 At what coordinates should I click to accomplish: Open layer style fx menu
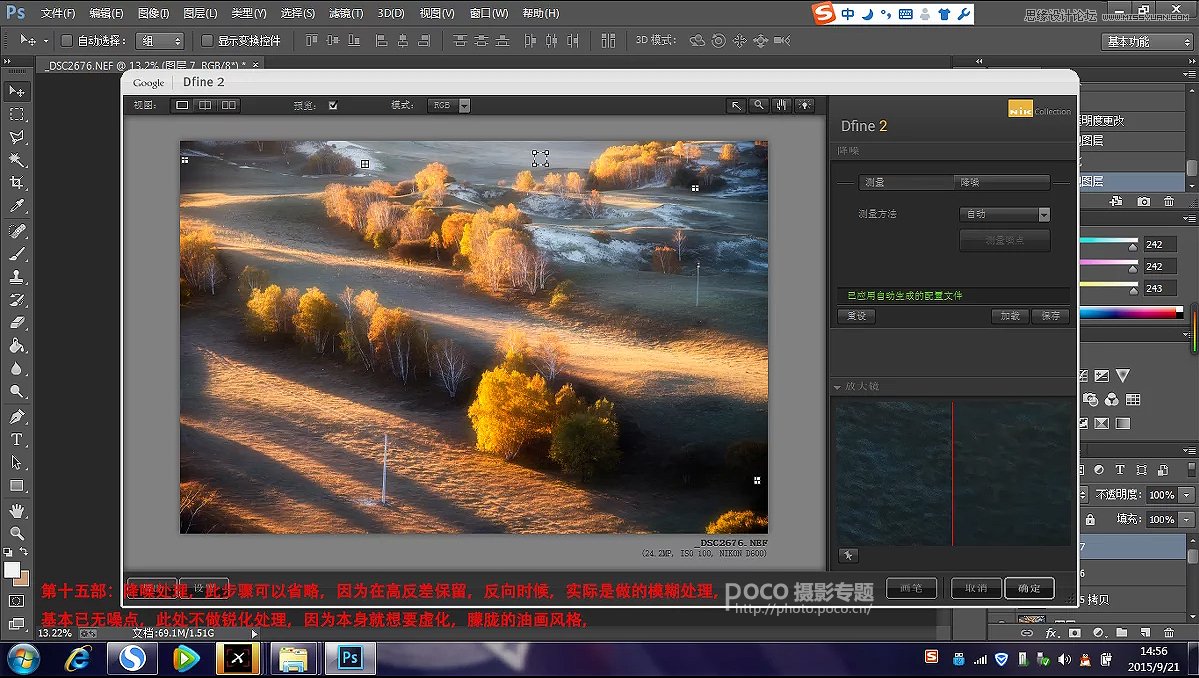point(1051,633)
